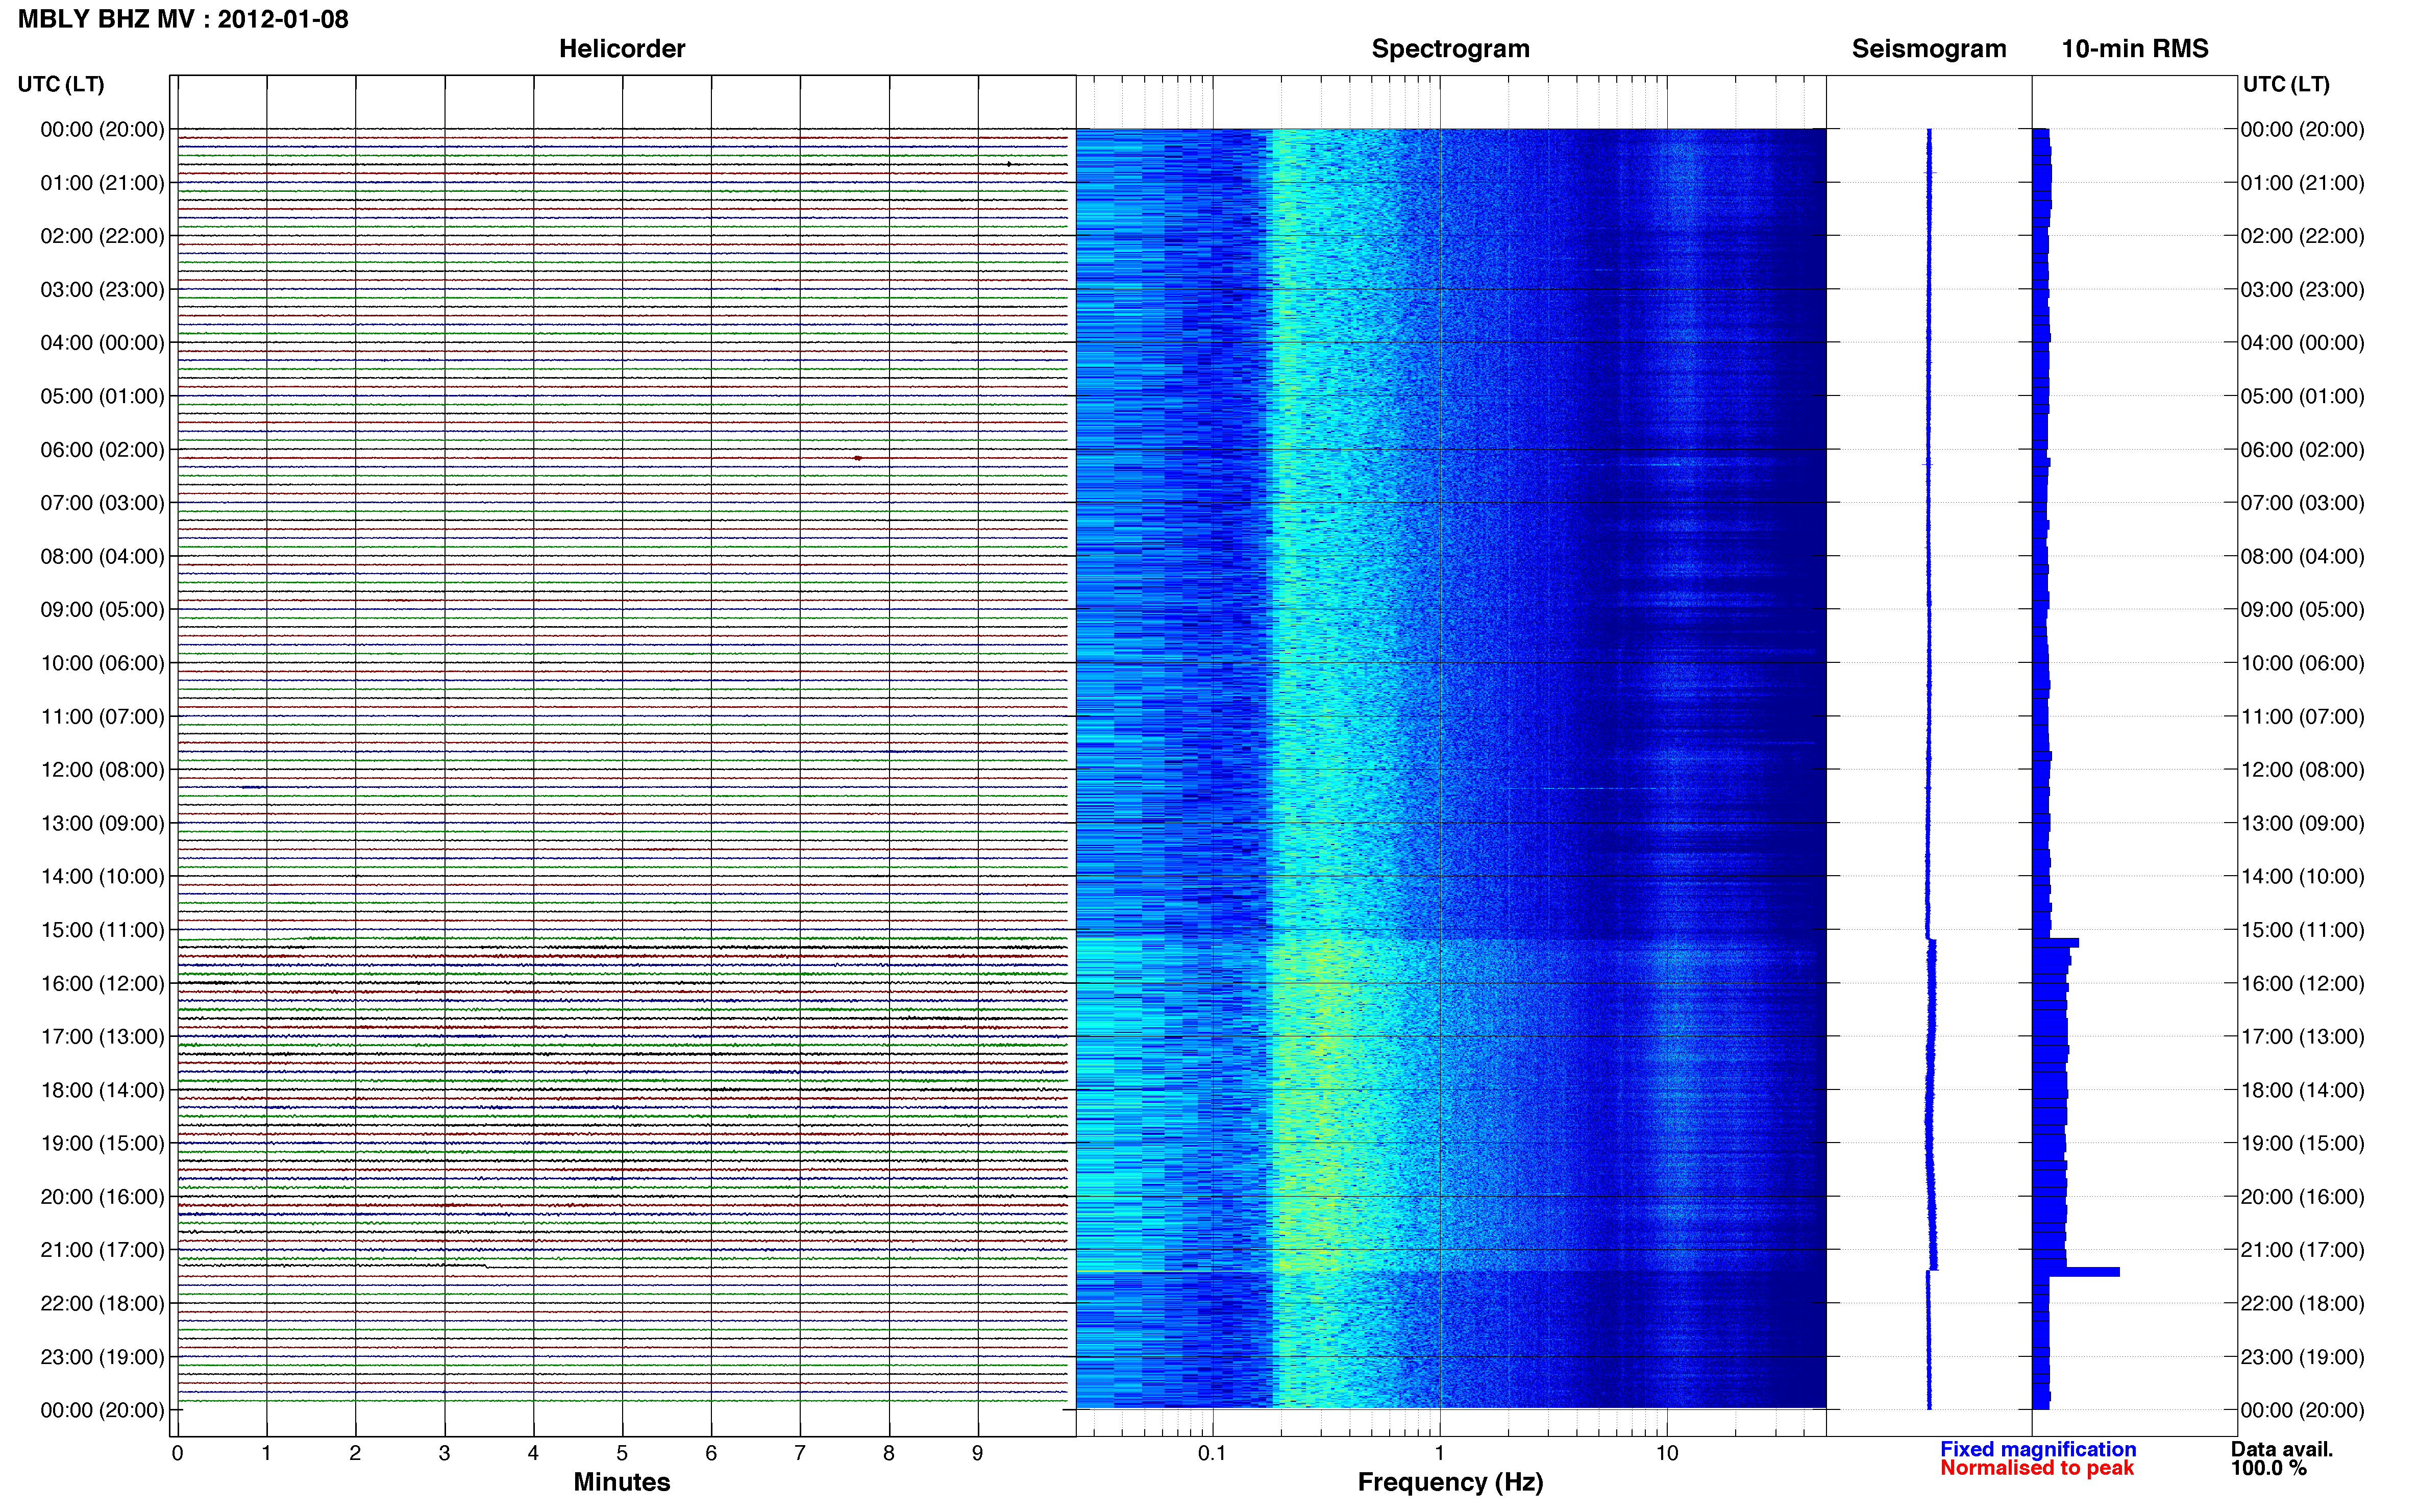The height and width of the screenshot is (1512, 2419).
Task: Click the left '21:00 (17:00)' time label
Action: coord(102,1250)
